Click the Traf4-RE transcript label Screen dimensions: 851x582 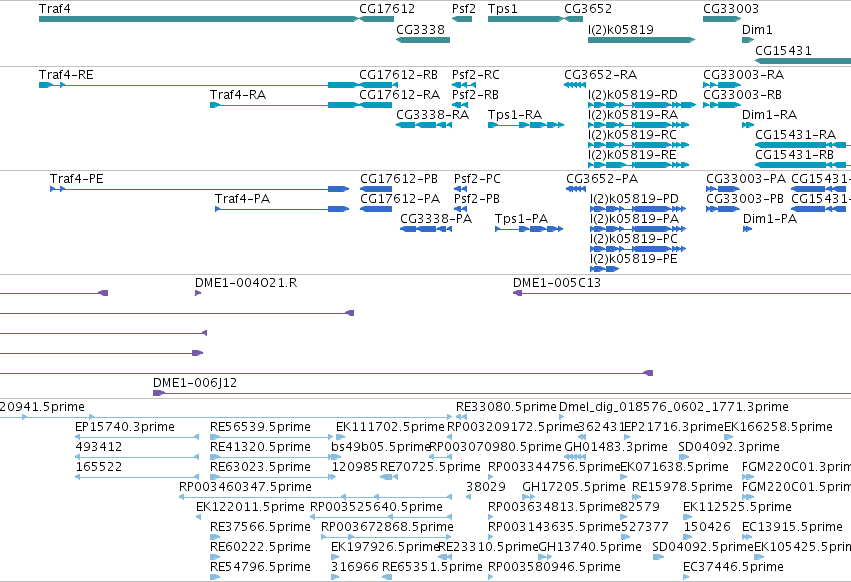tap(66, 74)
